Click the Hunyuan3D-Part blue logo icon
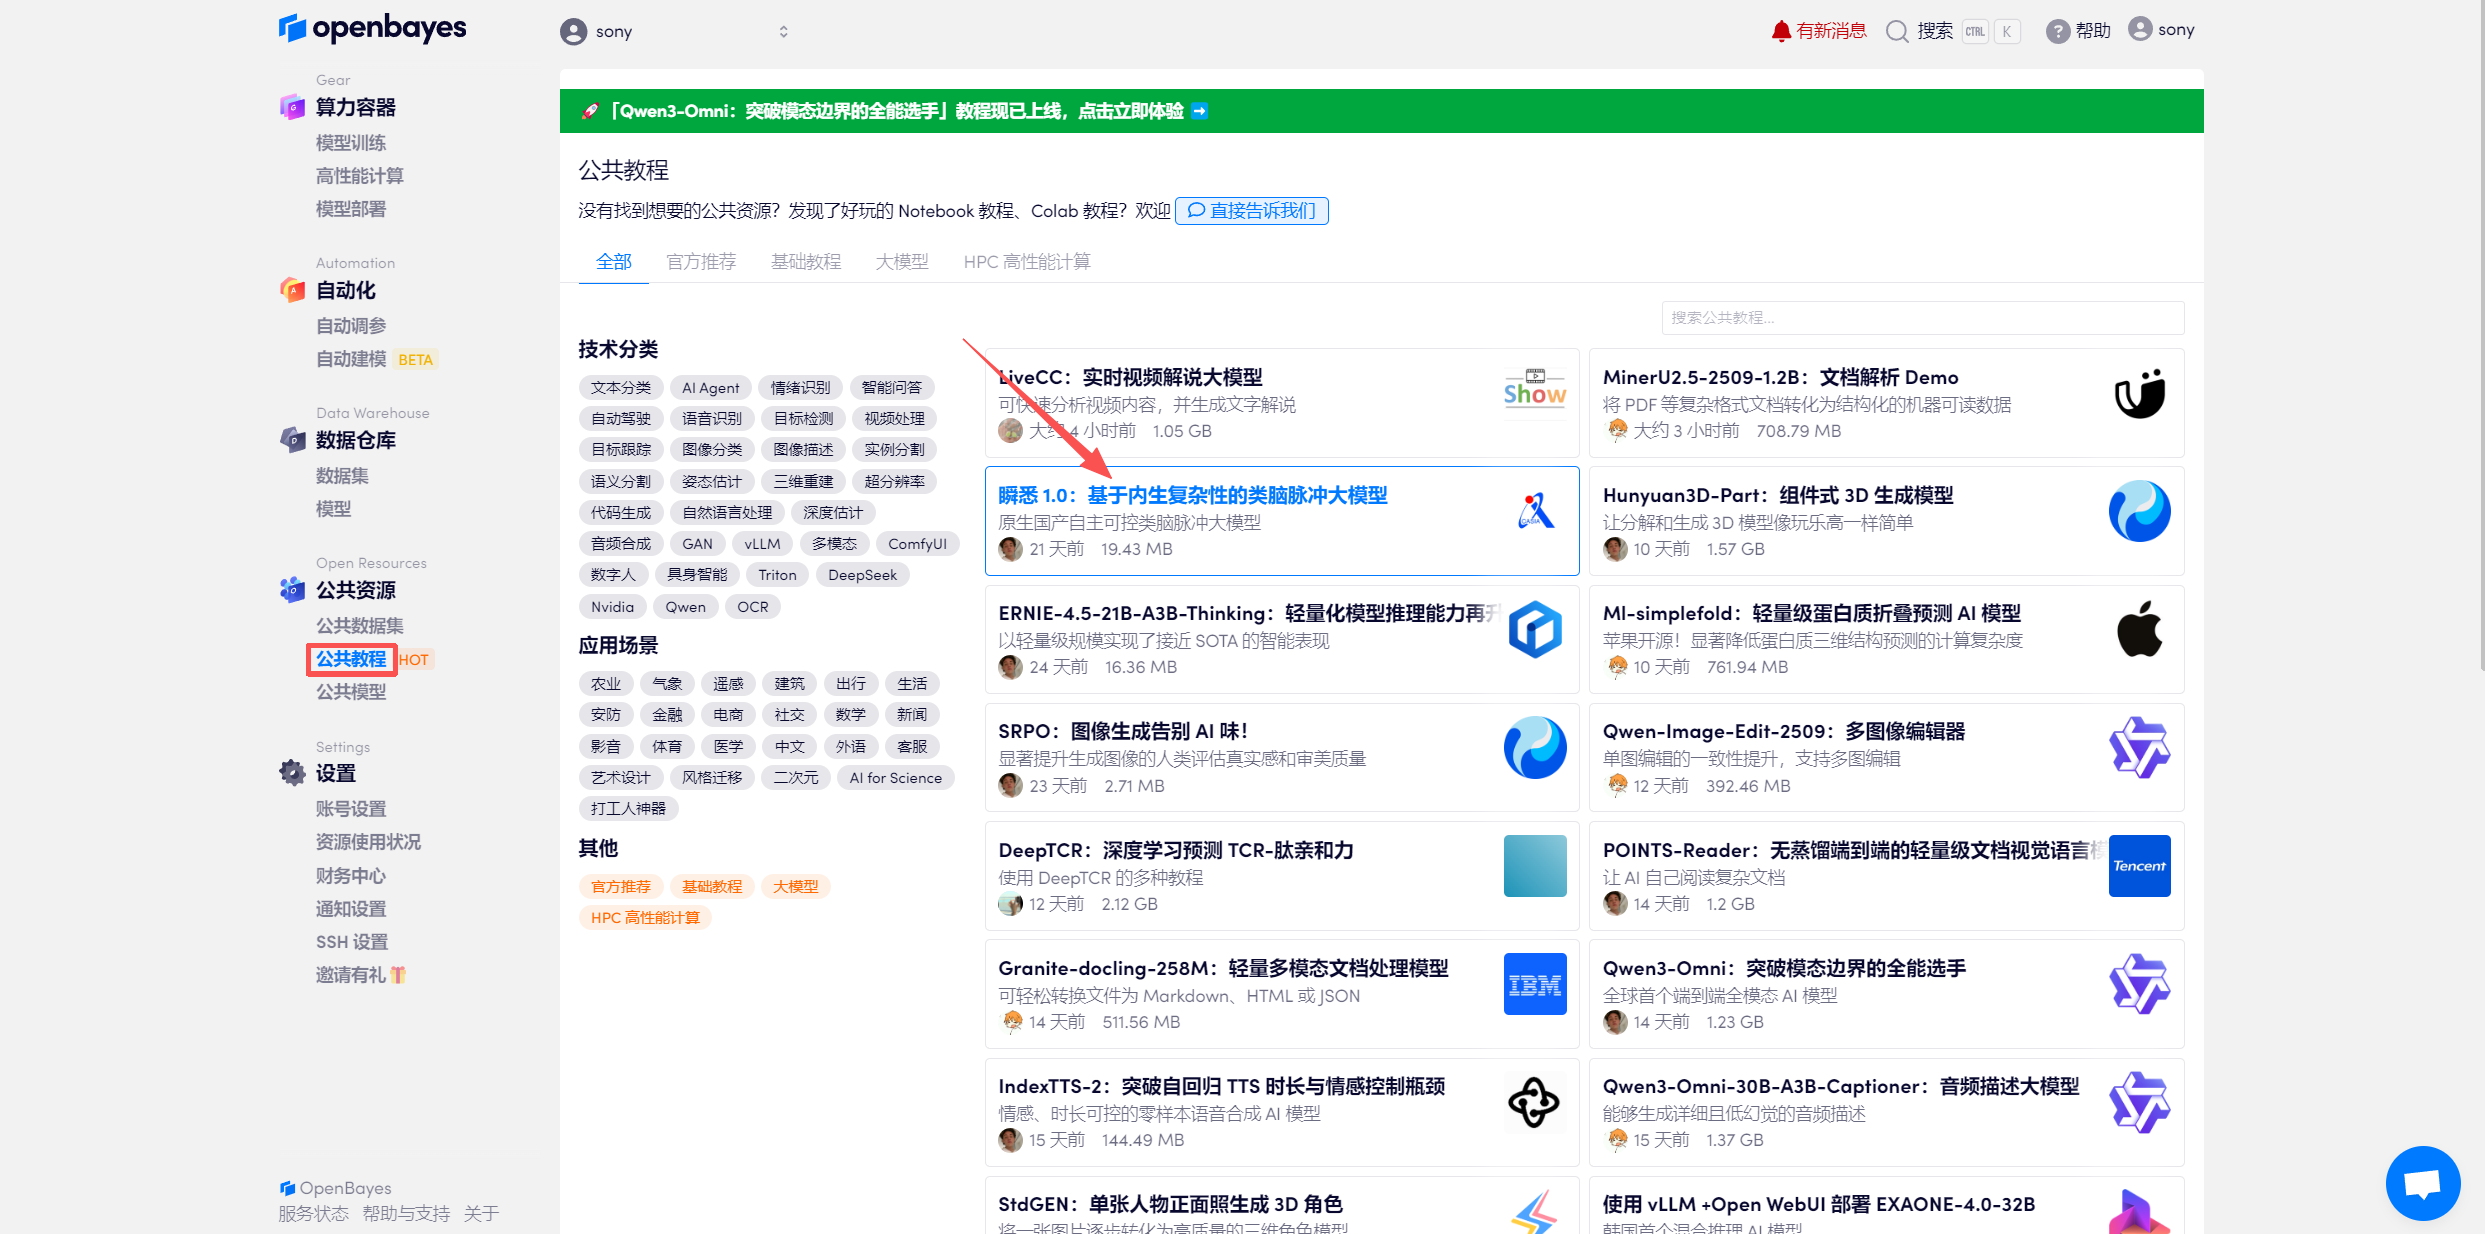The height and width of the screenshot is (1234, 2485). click(2140, 511)
